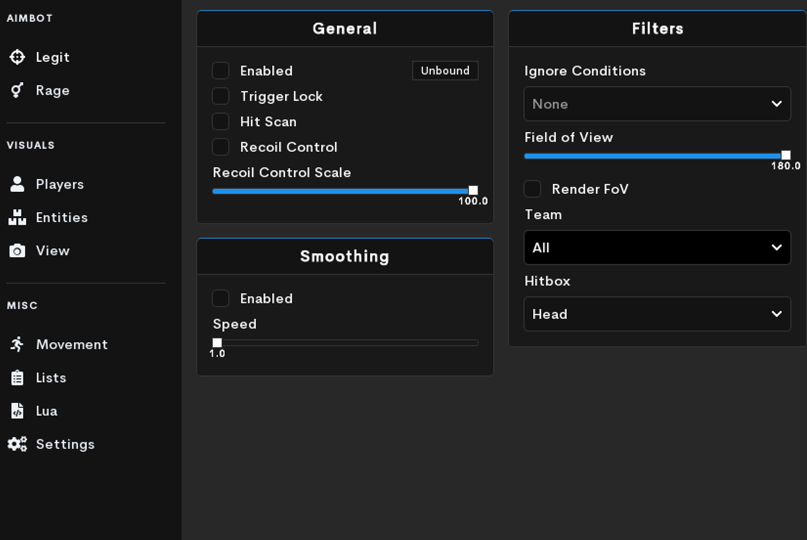The height and width of the screenshot is (540, 807).
Task: Select the Movement running-figure icon
Action: (x=17, y=344)
